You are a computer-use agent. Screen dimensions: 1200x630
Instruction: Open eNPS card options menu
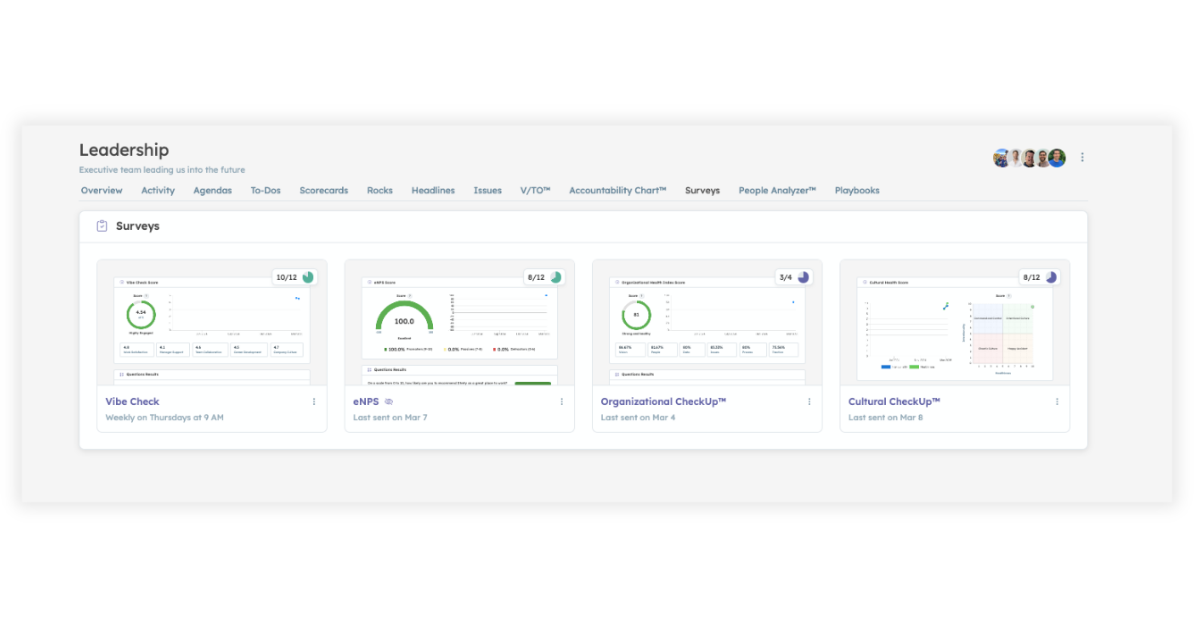click(x=562, y=402)
